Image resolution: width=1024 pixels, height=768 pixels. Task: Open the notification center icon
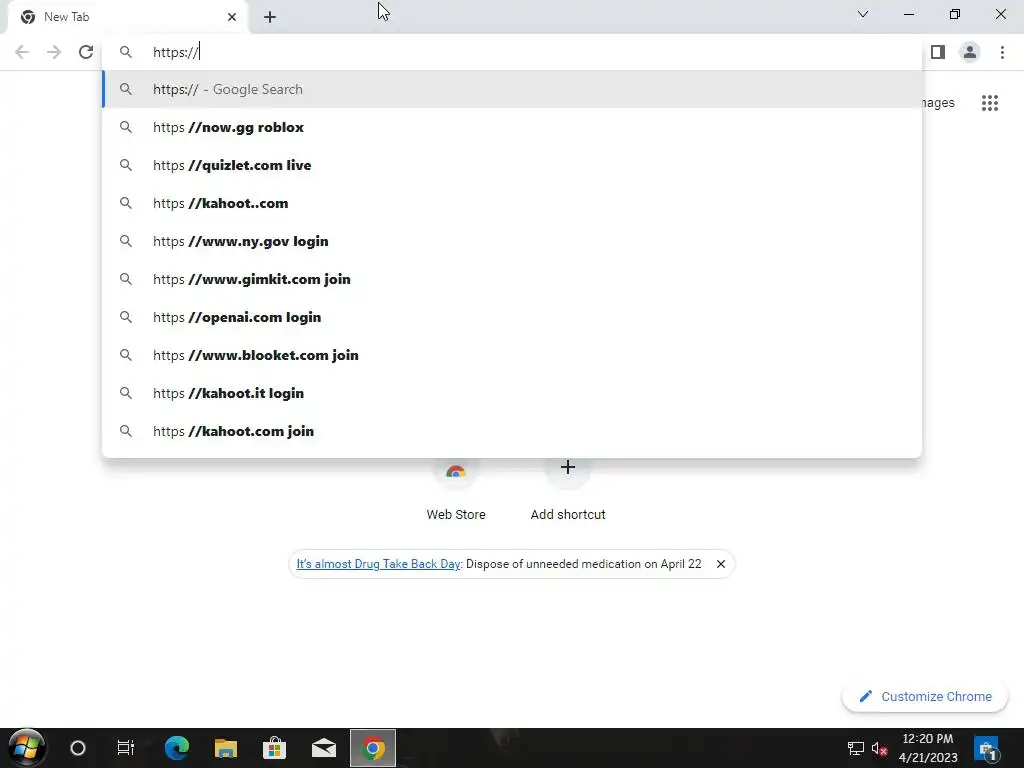coord(987,748)
